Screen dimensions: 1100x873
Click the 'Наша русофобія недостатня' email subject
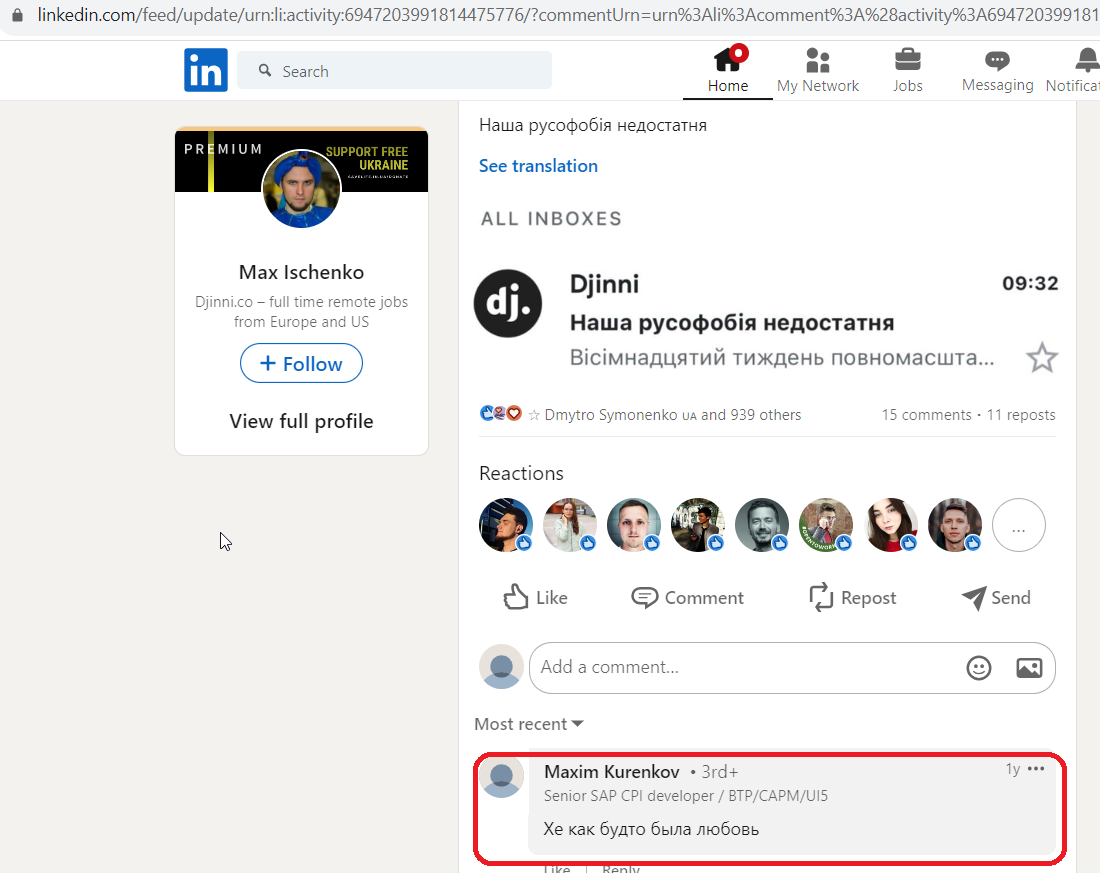pyautogui.click(x=732, y=323)
